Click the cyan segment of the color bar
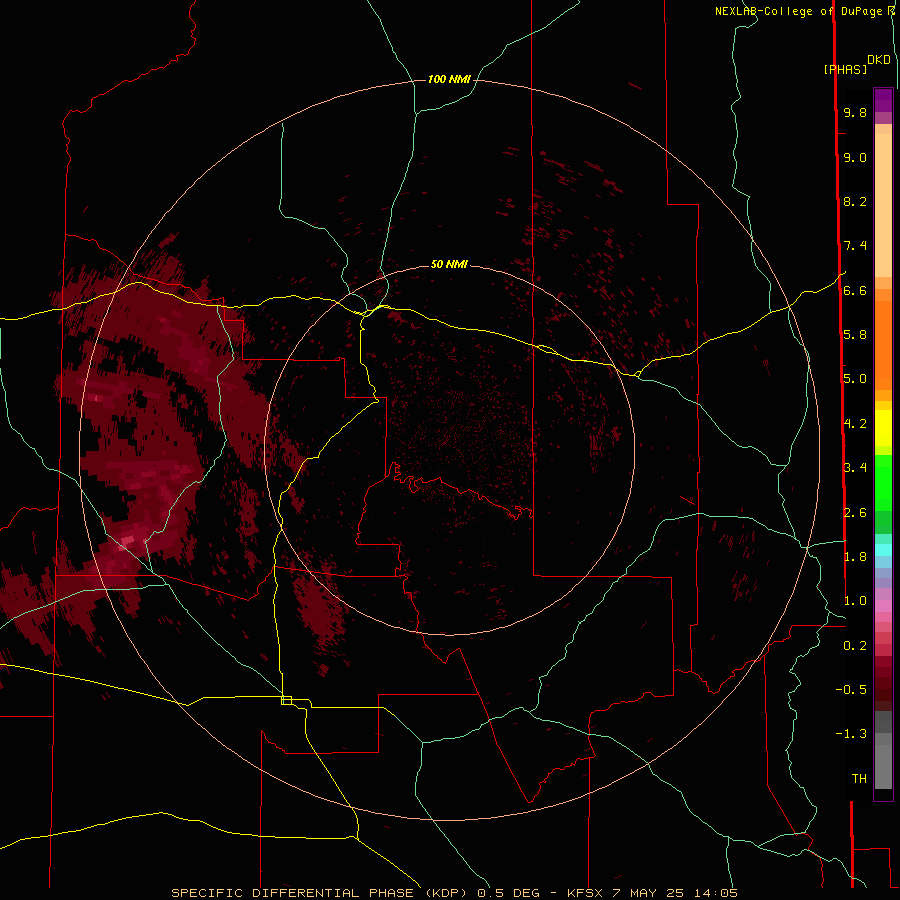This screenshot has height=900, width=900. pyautogui.click(x=883, y=550)
